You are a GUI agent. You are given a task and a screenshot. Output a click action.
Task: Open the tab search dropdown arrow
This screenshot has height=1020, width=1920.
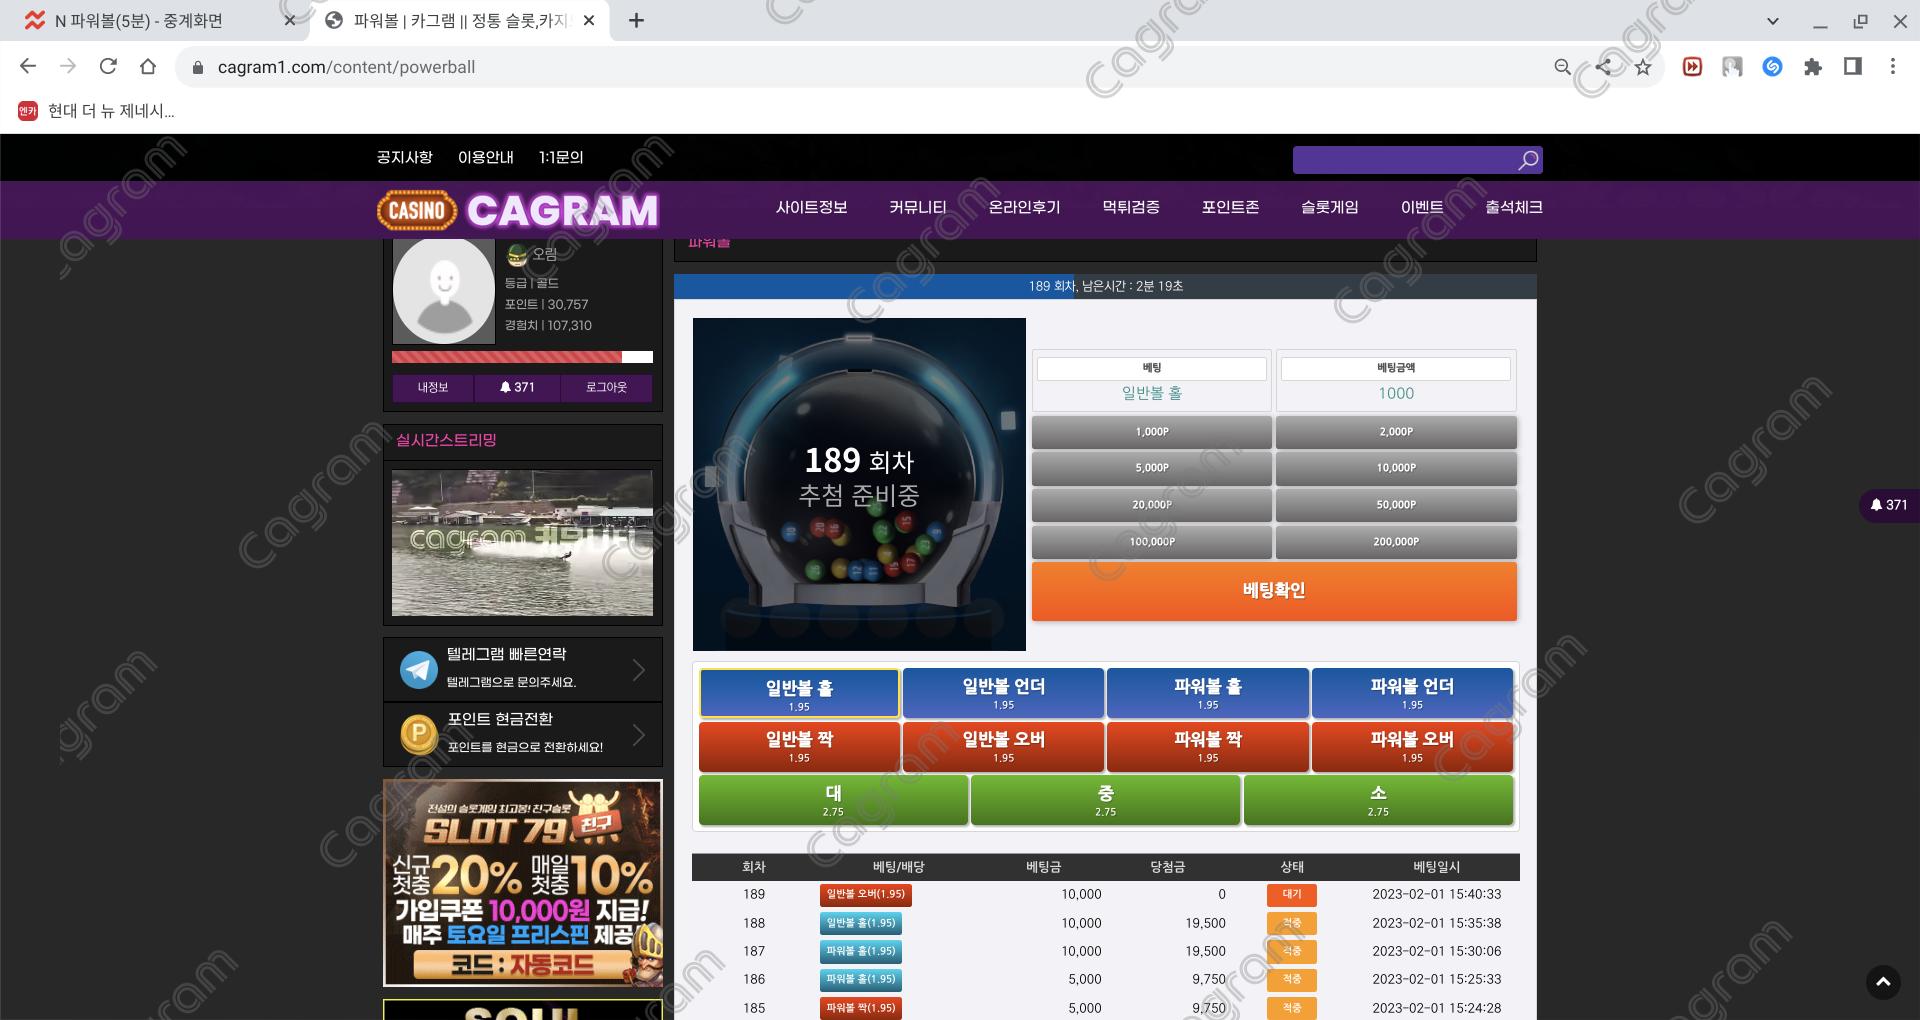coord(1772,21)
